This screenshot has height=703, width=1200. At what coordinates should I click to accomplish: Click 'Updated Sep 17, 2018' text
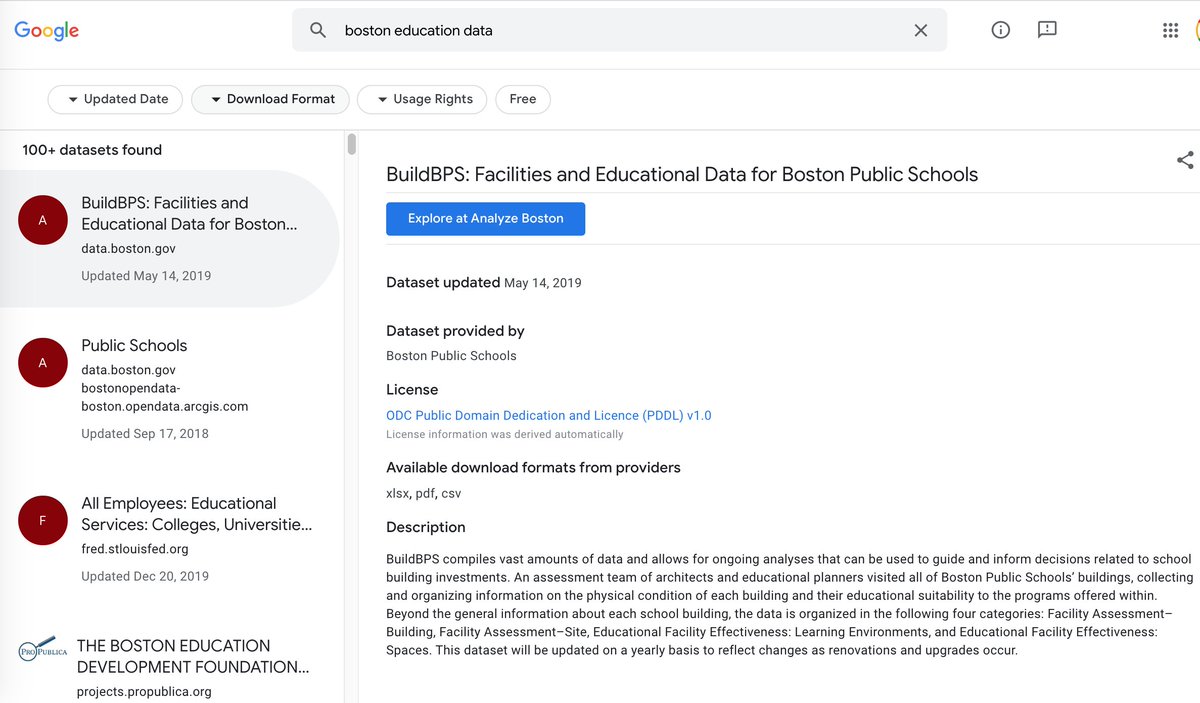pyautogui.click(x=145, y=434)
